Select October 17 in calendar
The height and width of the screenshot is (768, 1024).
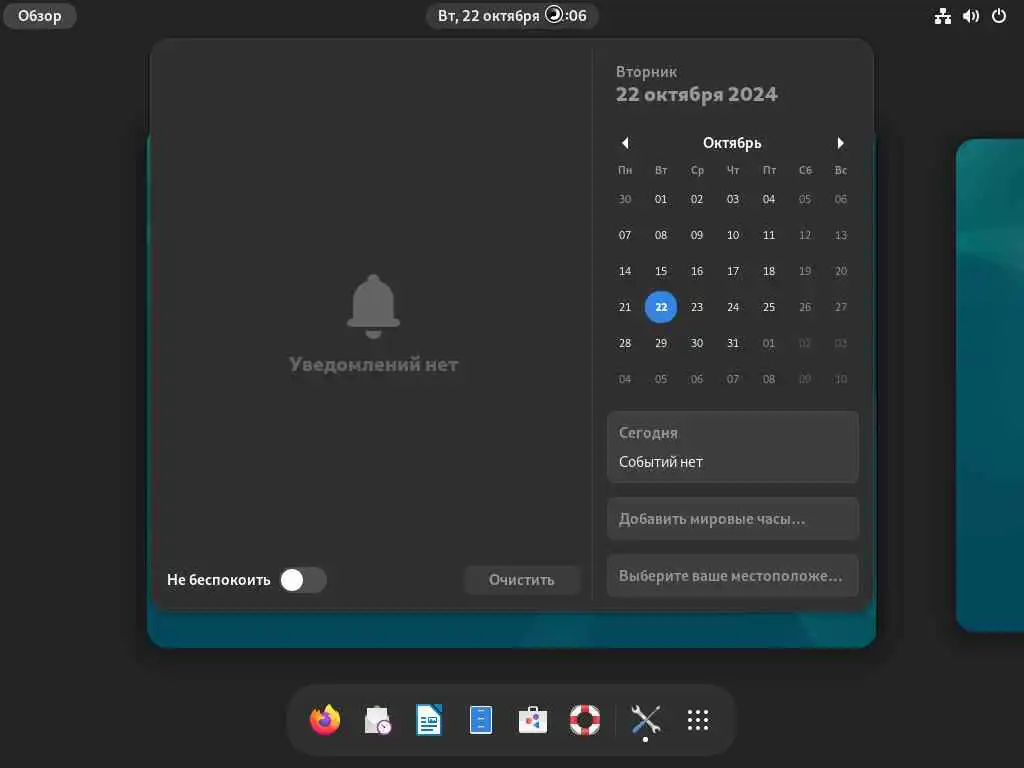(733, 271)
